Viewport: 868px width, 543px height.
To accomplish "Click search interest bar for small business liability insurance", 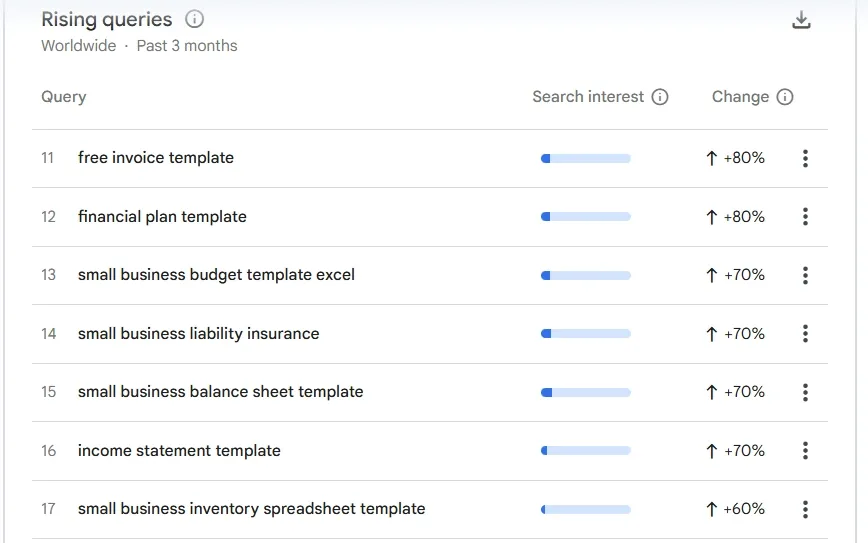I will (x=586, y=334).
